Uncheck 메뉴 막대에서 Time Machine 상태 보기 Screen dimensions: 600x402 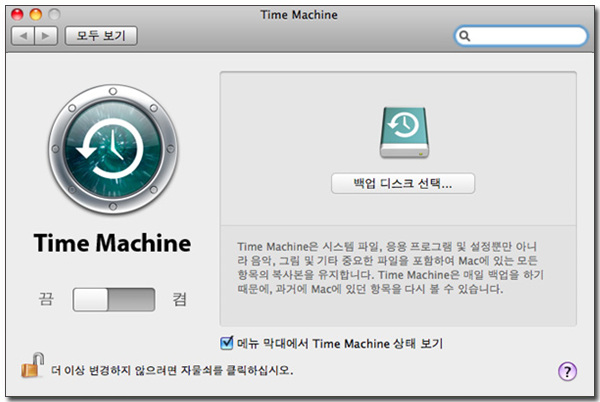coord(227,343)
